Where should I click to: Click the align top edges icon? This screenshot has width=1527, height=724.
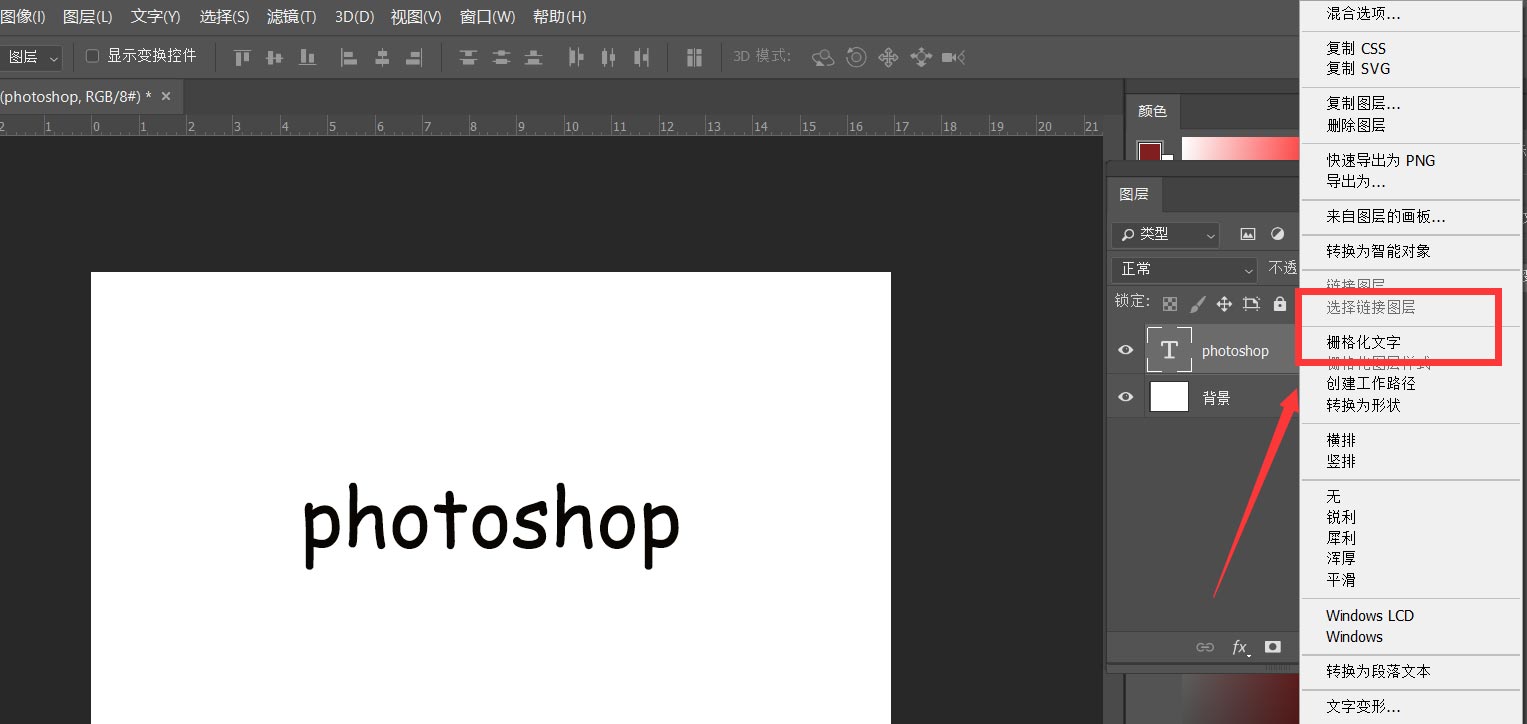point(242,58)
